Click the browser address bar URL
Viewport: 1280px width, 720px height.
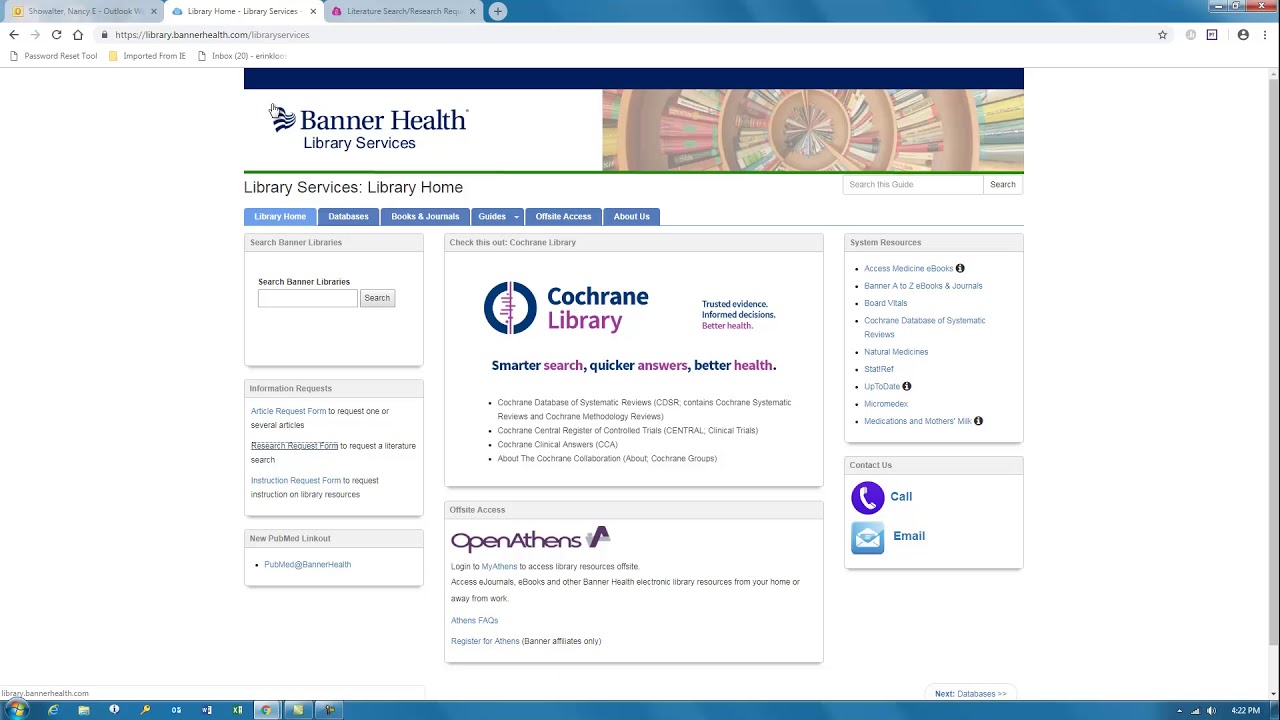pos(212,34)
